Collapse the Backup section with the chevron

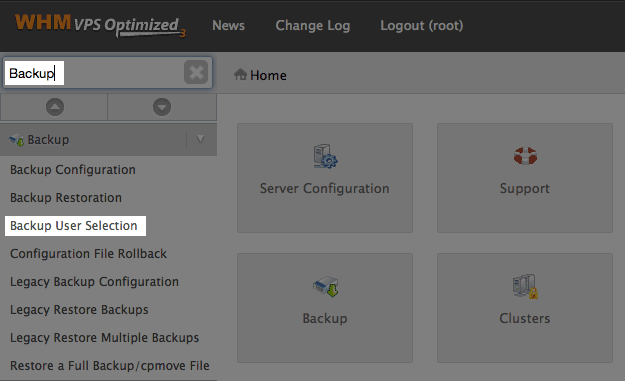[x=200, y=139]
